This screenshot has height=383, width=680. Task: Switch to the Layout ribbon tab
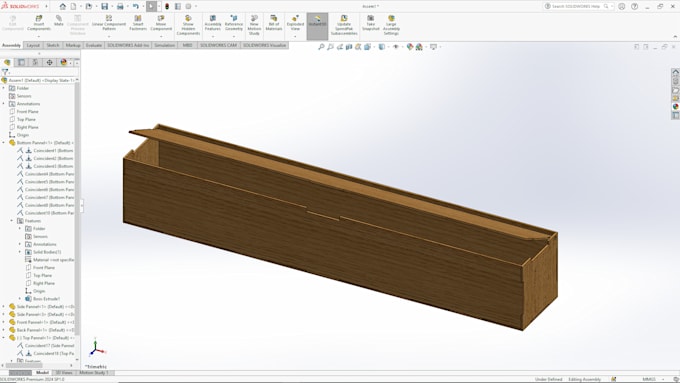(33, 45)
